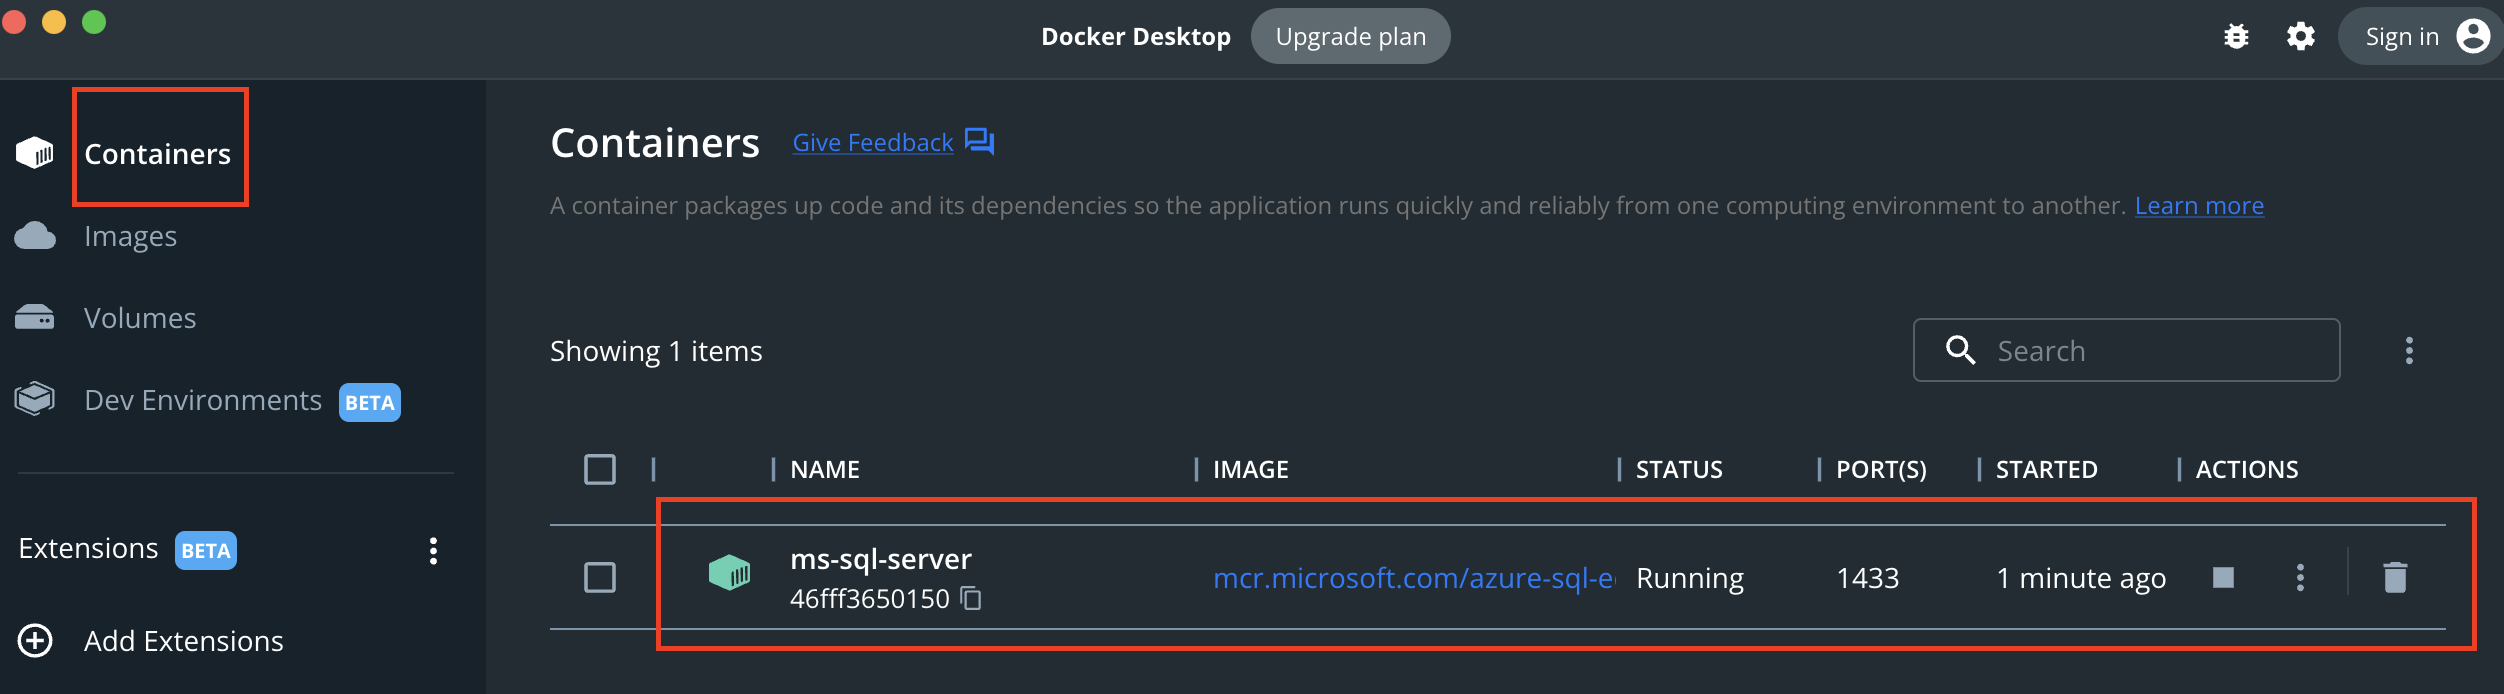Open ms-sql-server row more actions menu
This screenshot has height=694, width=2504.
pos(2300,577)
